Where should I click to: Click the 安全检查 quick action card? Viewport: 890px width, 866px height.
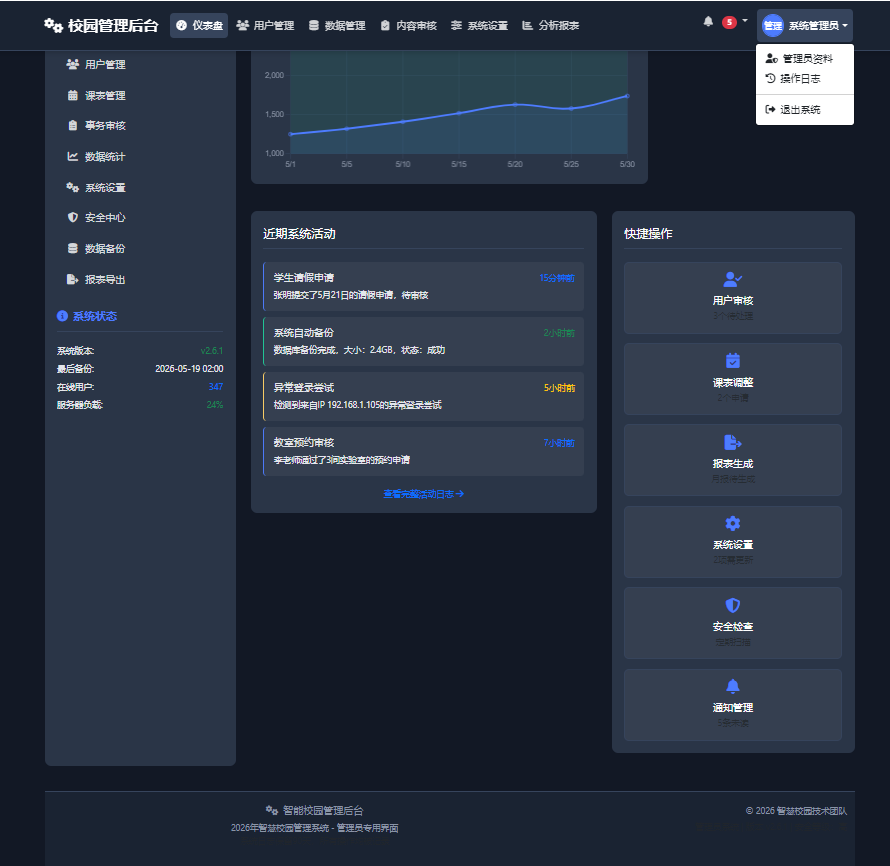click(x=733, y=623)
